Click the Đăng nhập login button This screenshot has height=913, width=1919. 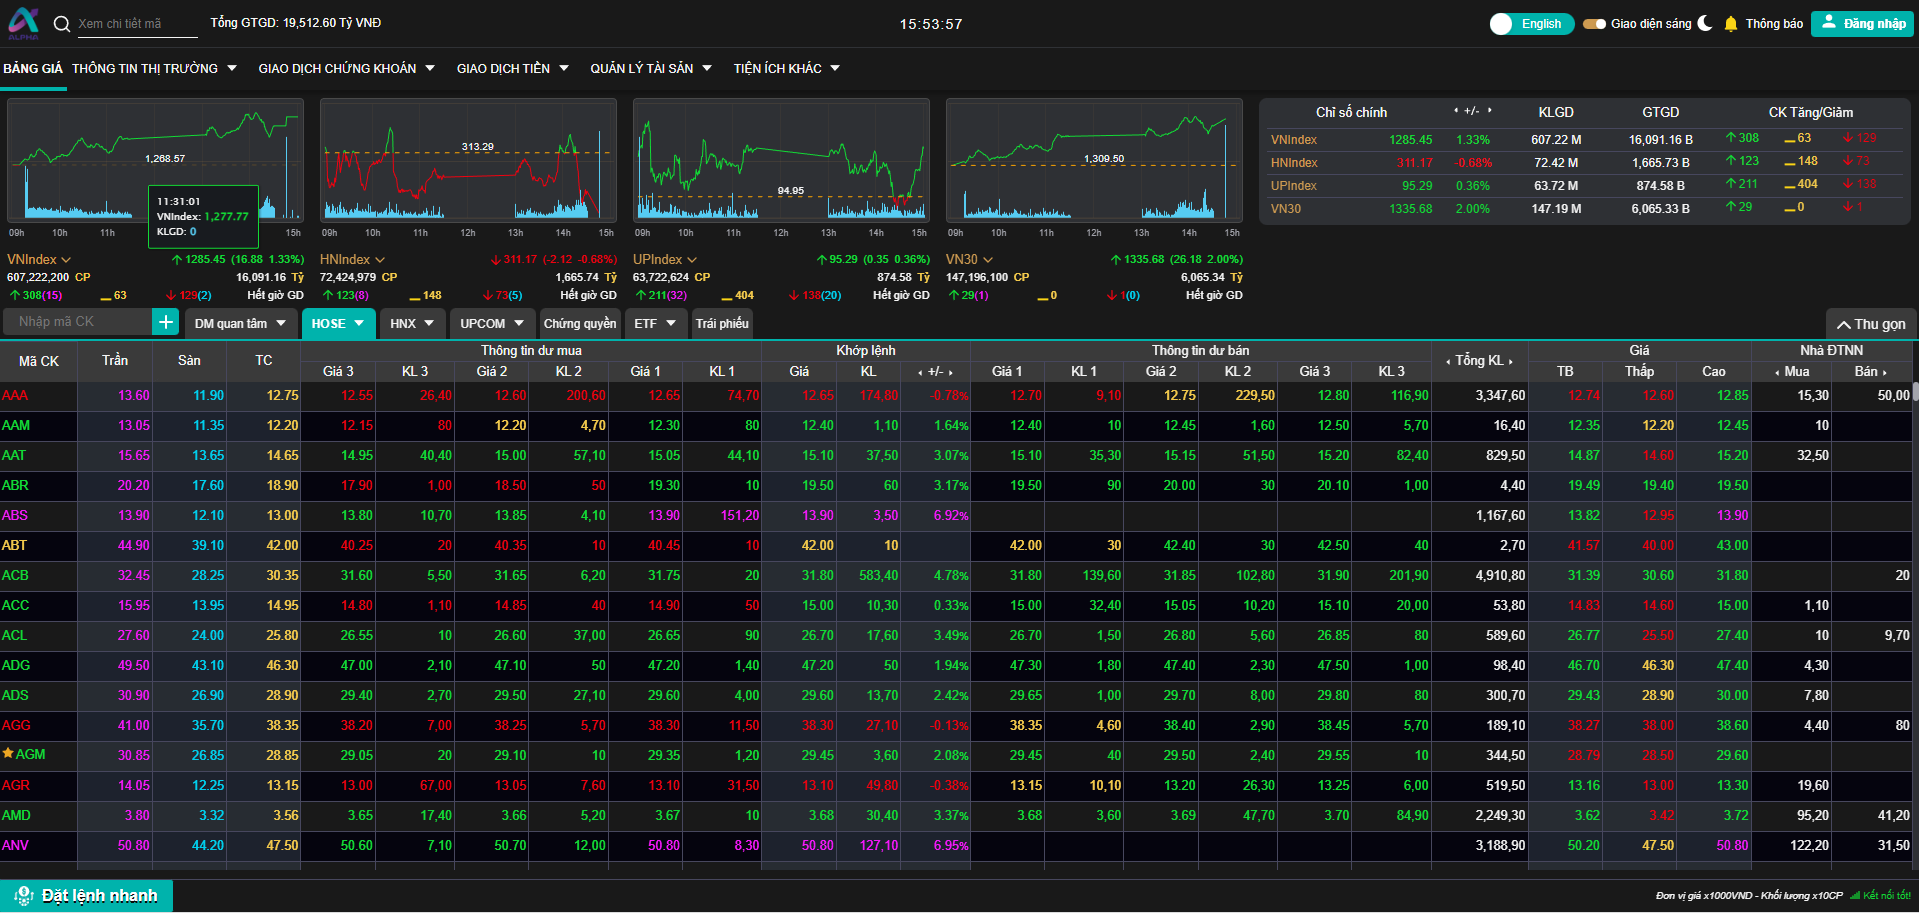tap(1862, 24)
